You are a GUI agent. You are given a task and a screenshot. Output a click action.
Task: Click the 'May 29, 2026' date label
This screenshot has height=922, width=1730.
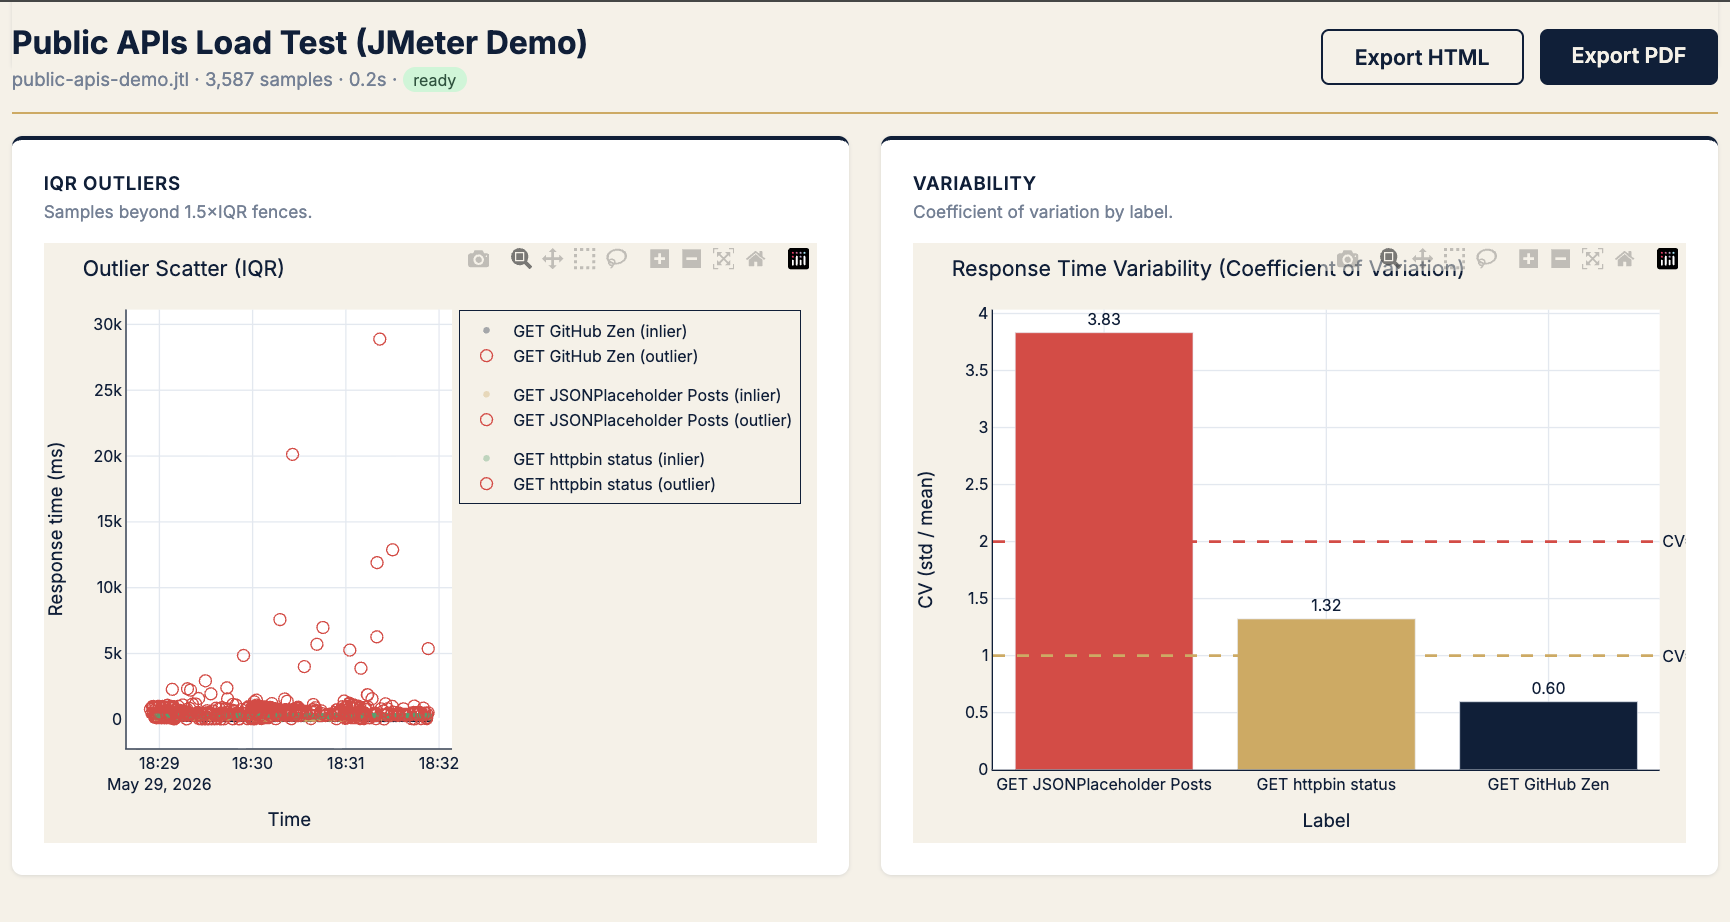[x=159, y=784]
